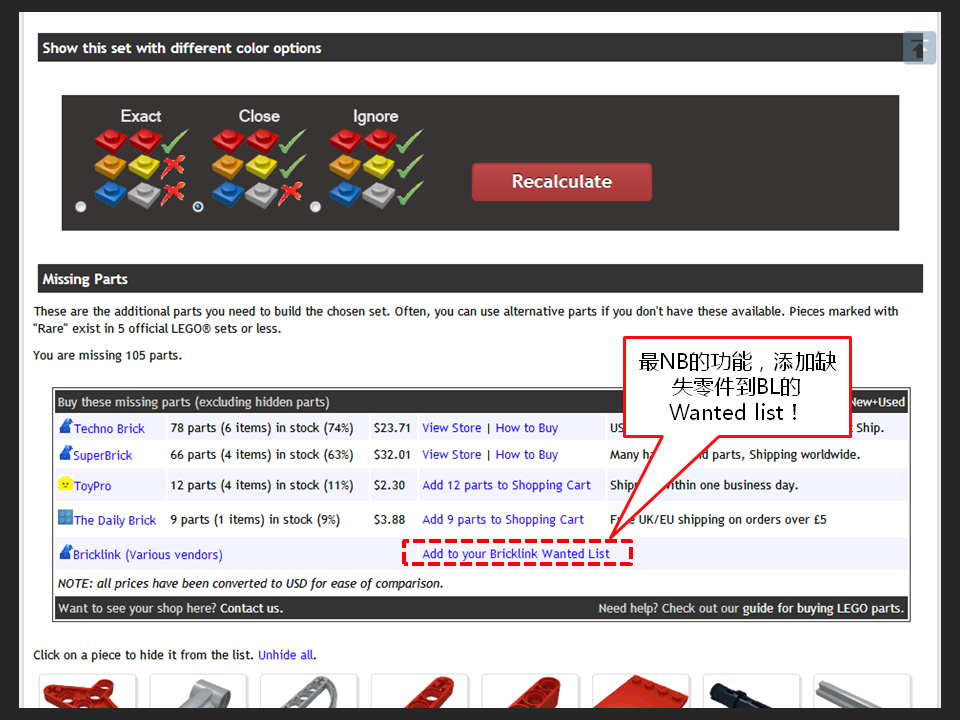The width and height of the screenshot is (960, 720).
Task: Hide the first red Technic piece thumbnail
Action: 88,692
